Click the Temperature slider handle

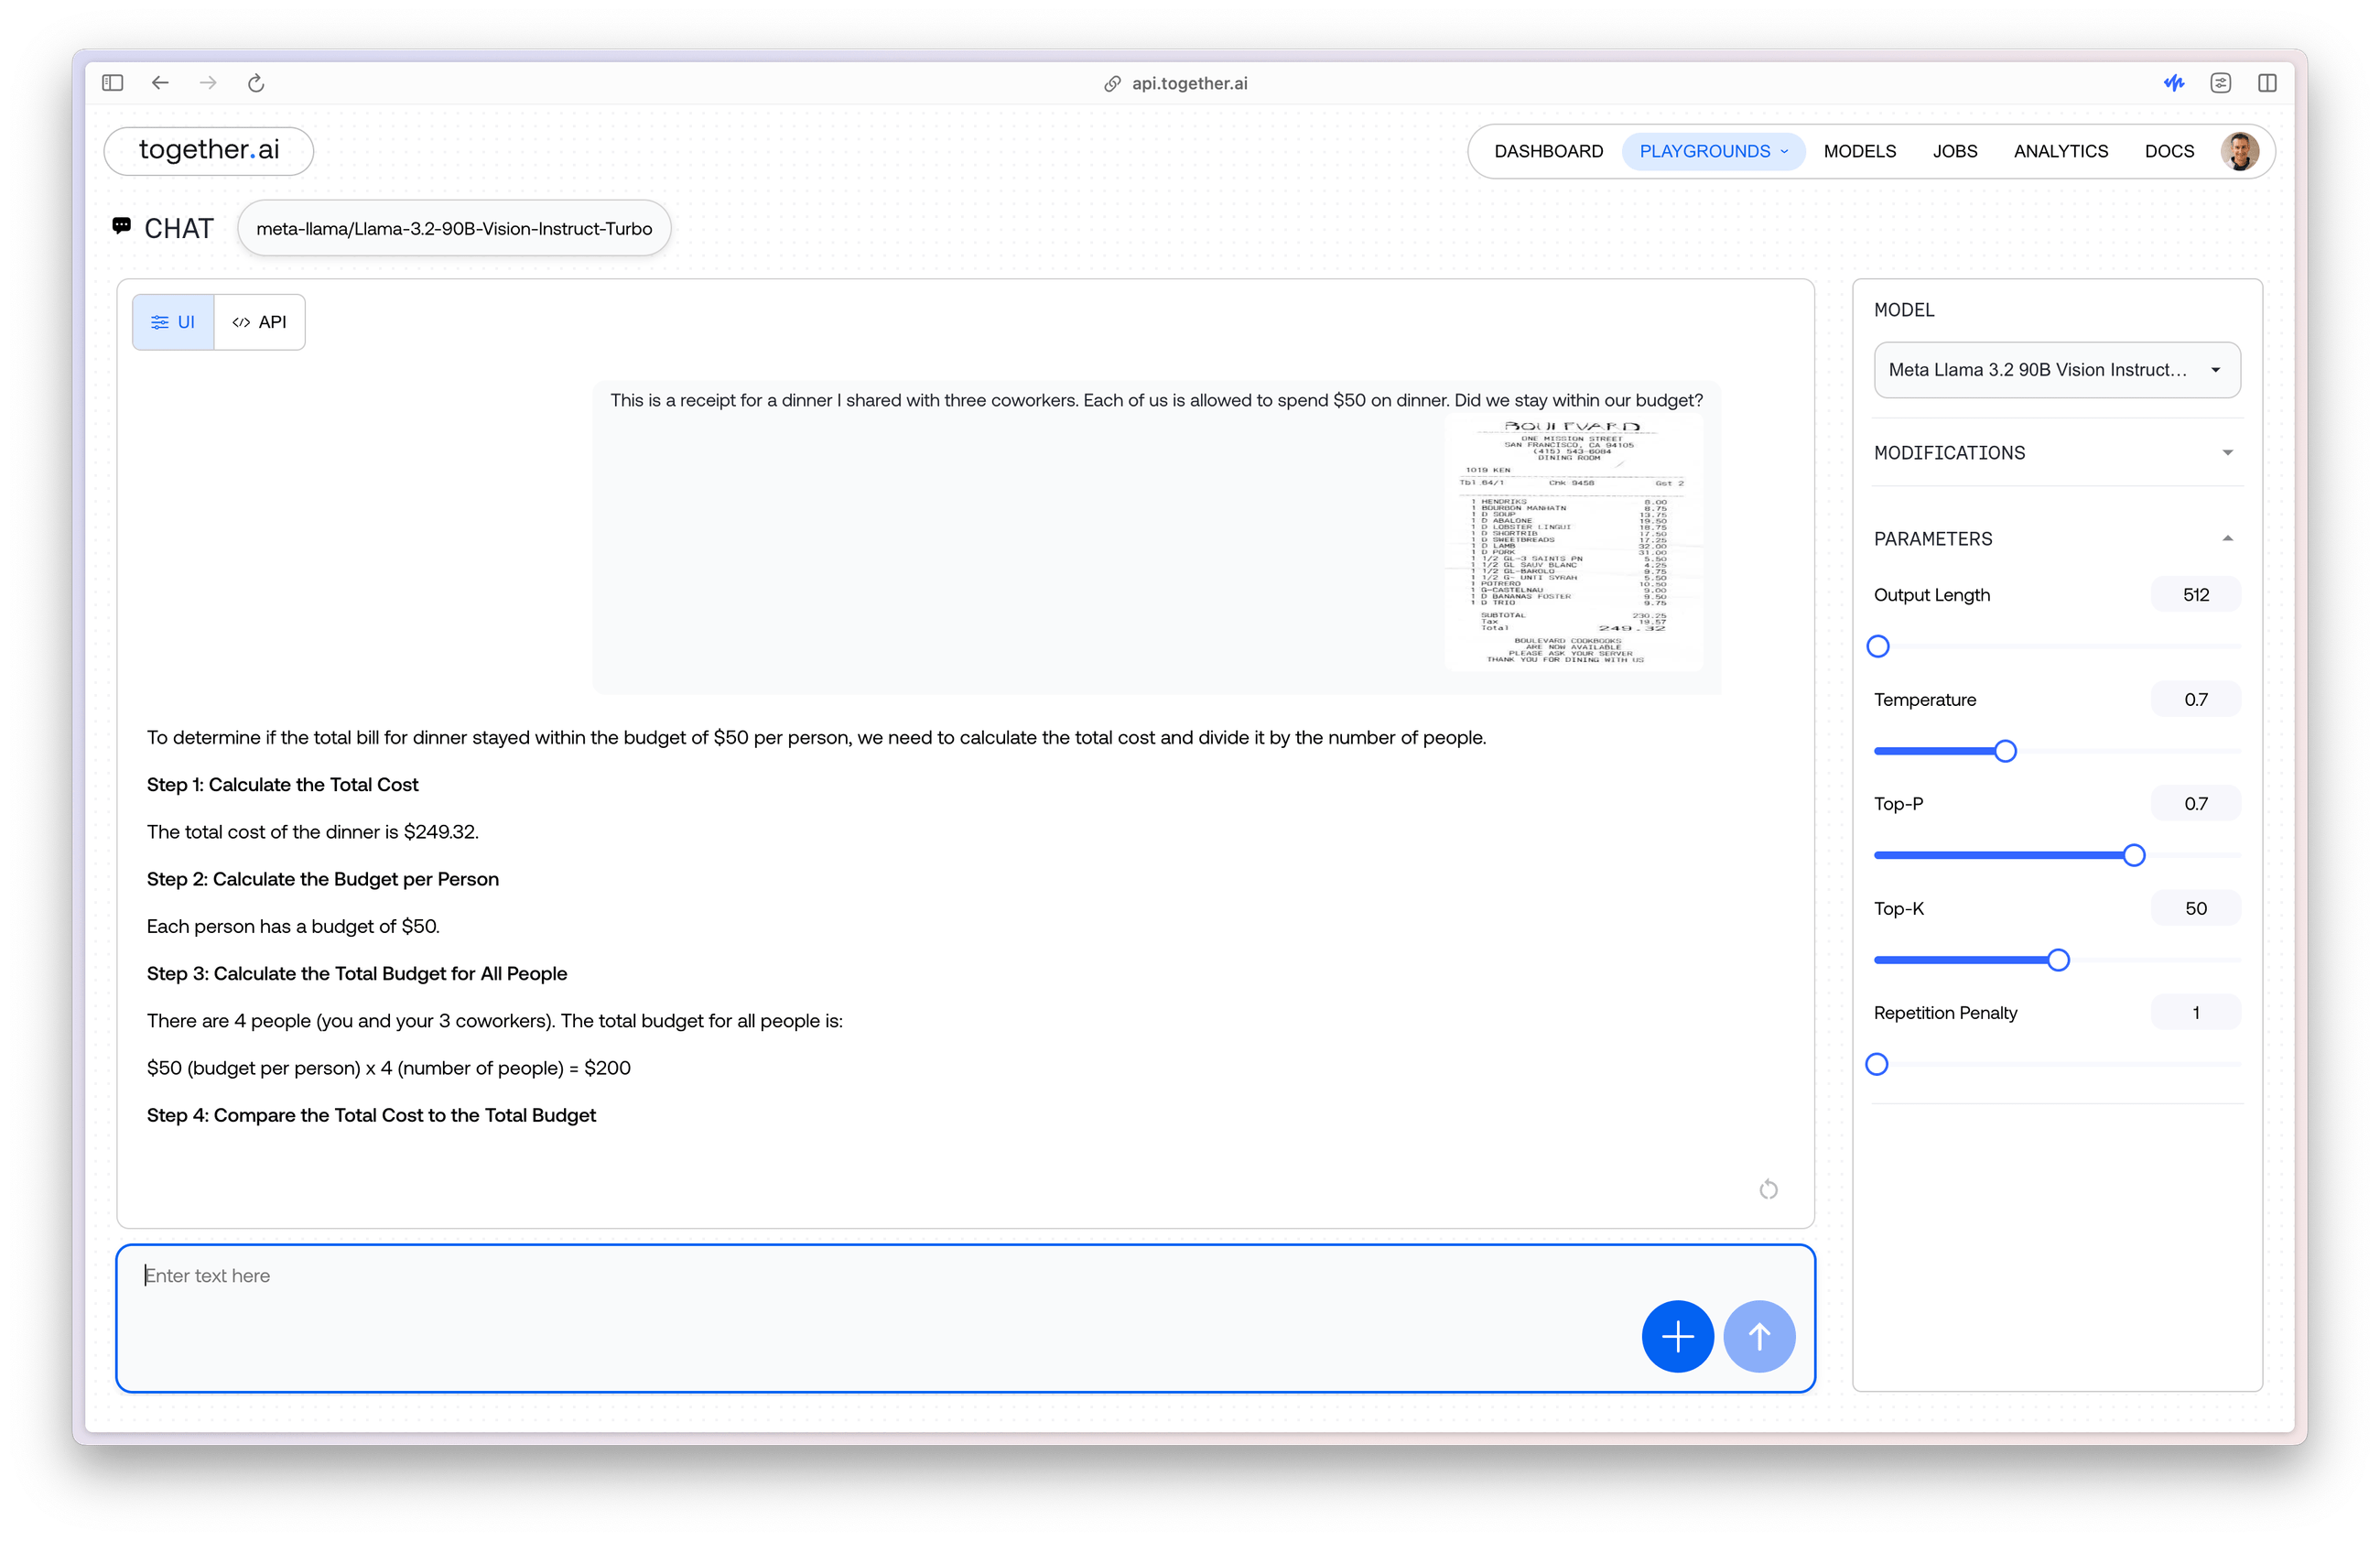click(x=2004, y=750)
